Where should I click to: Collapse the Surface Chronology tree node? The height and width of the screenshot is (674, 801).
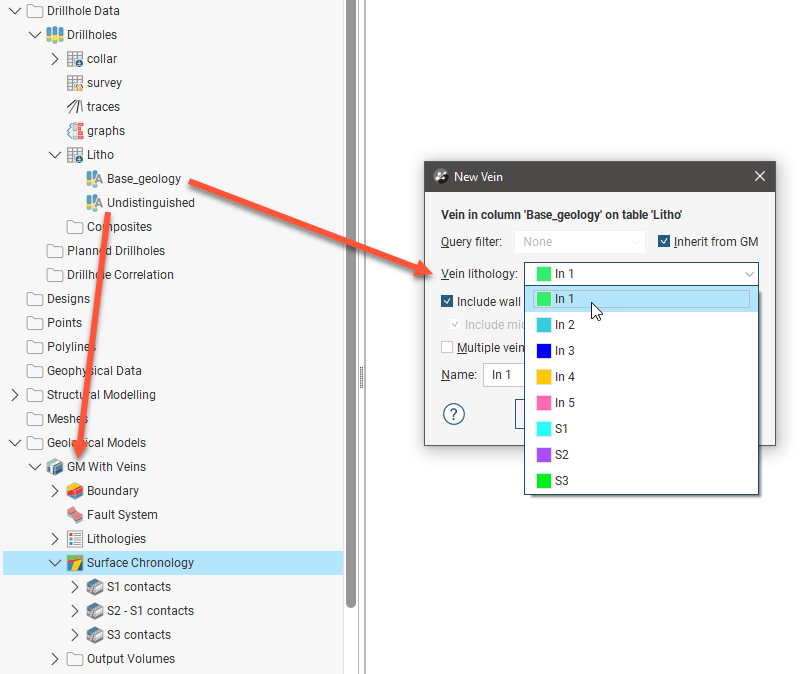[x=55, y=563]
